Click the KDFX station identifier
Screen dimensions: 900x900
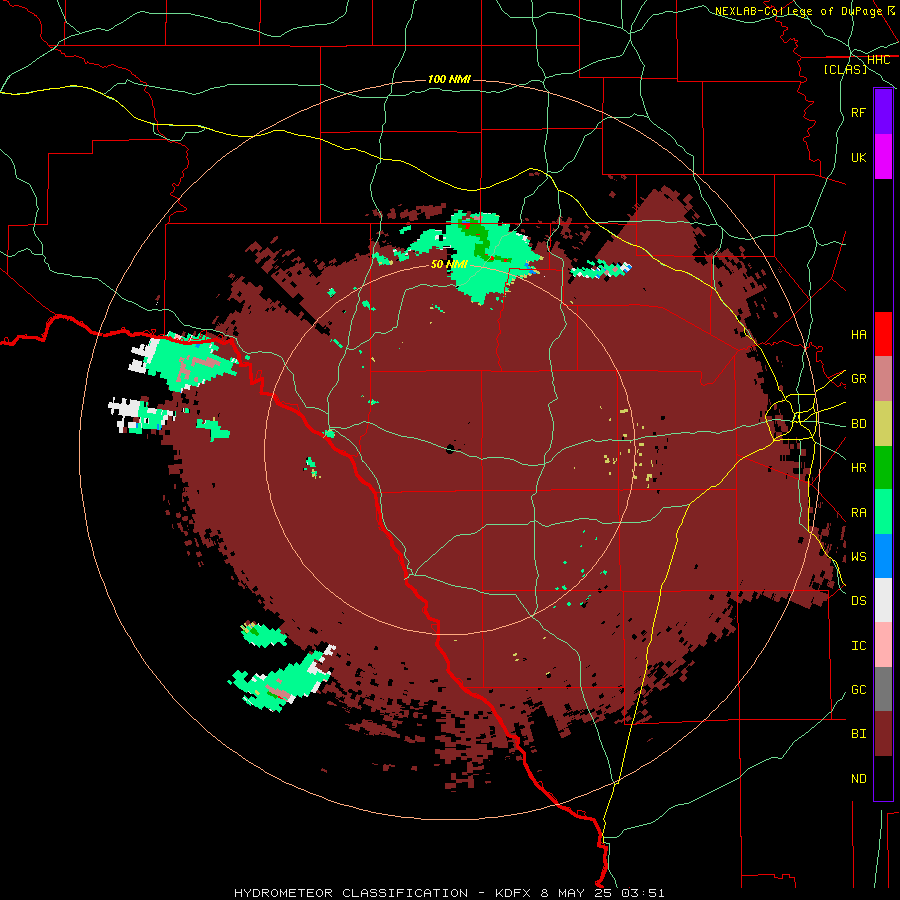515,893
